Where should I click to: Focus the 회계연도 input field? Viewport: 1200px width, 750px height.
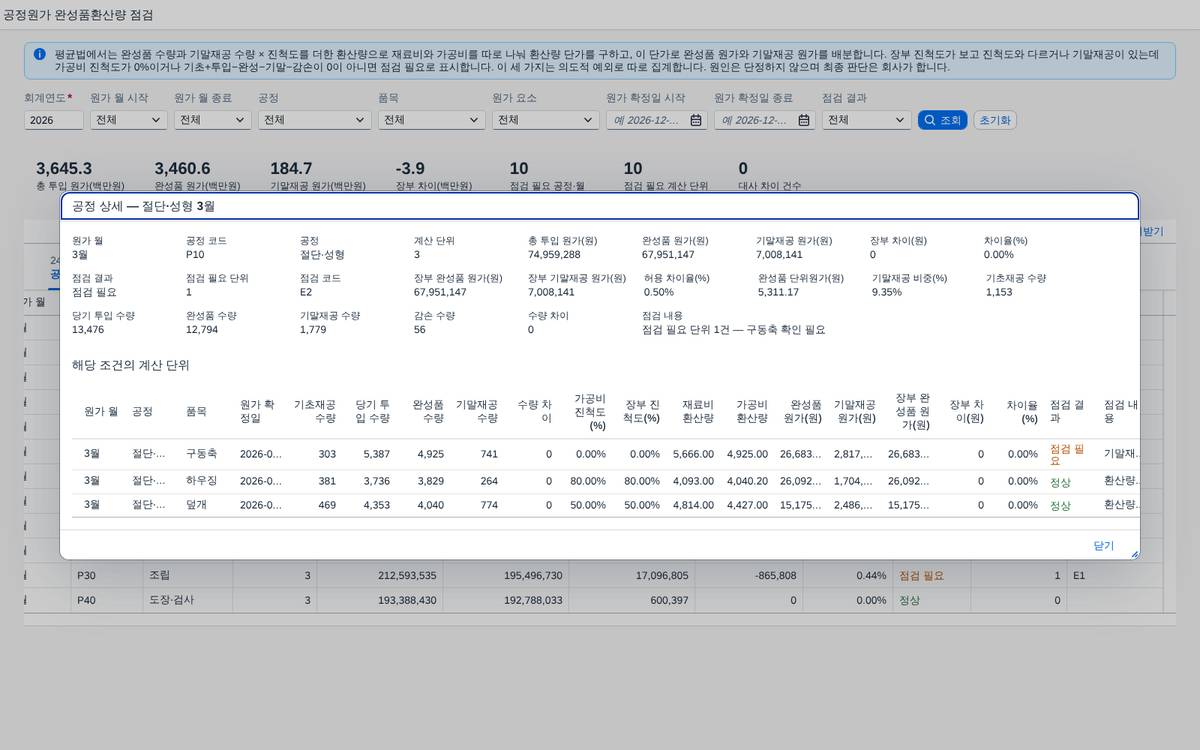click(54, 120)
